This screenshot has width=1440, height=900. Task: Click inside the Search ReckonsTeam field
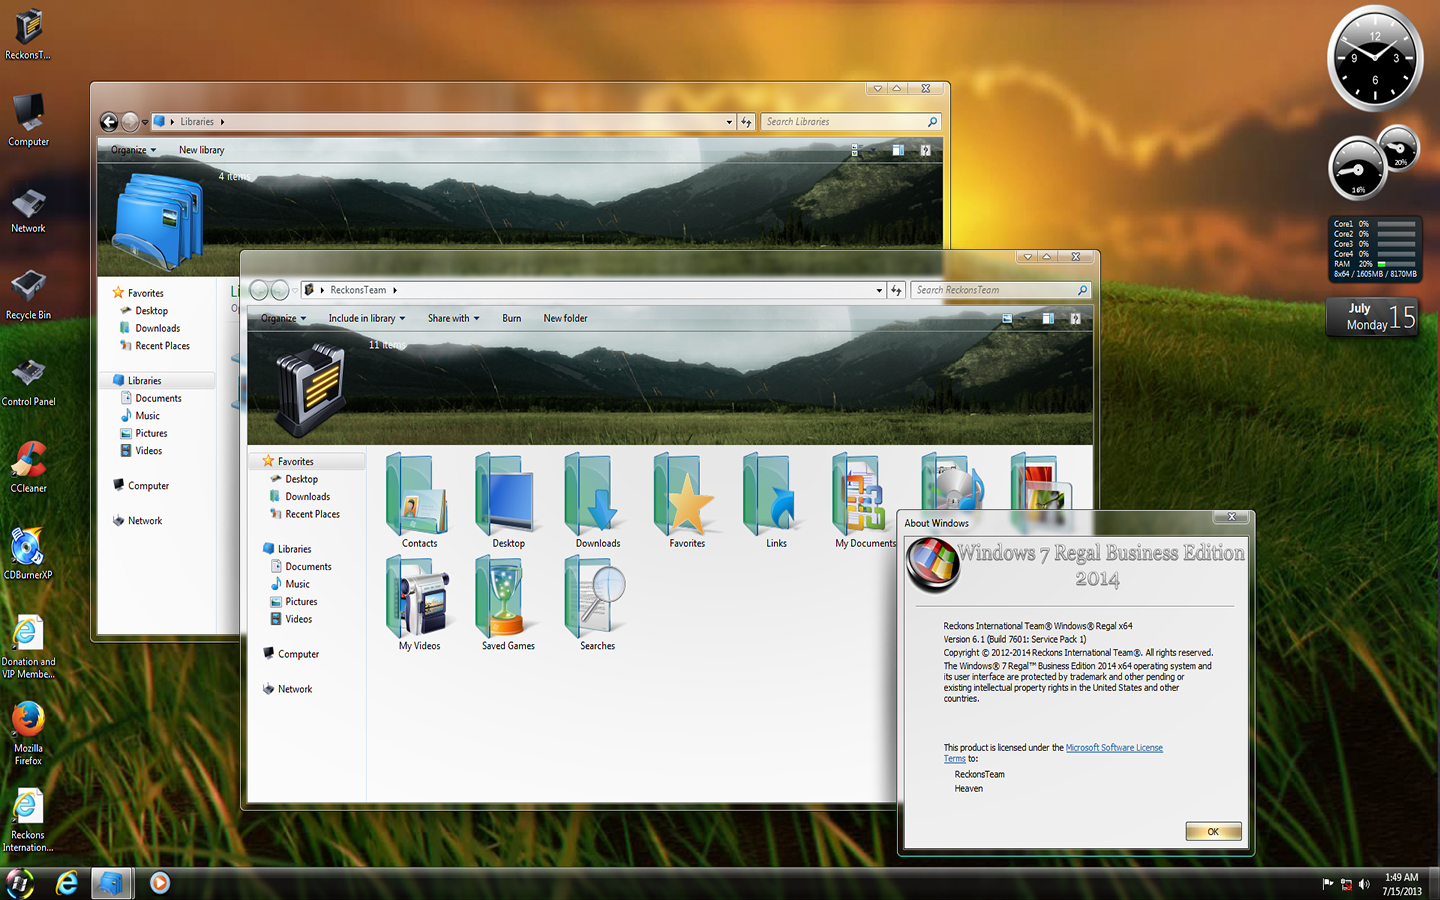pyautogui.click(x=1000, y=289)
